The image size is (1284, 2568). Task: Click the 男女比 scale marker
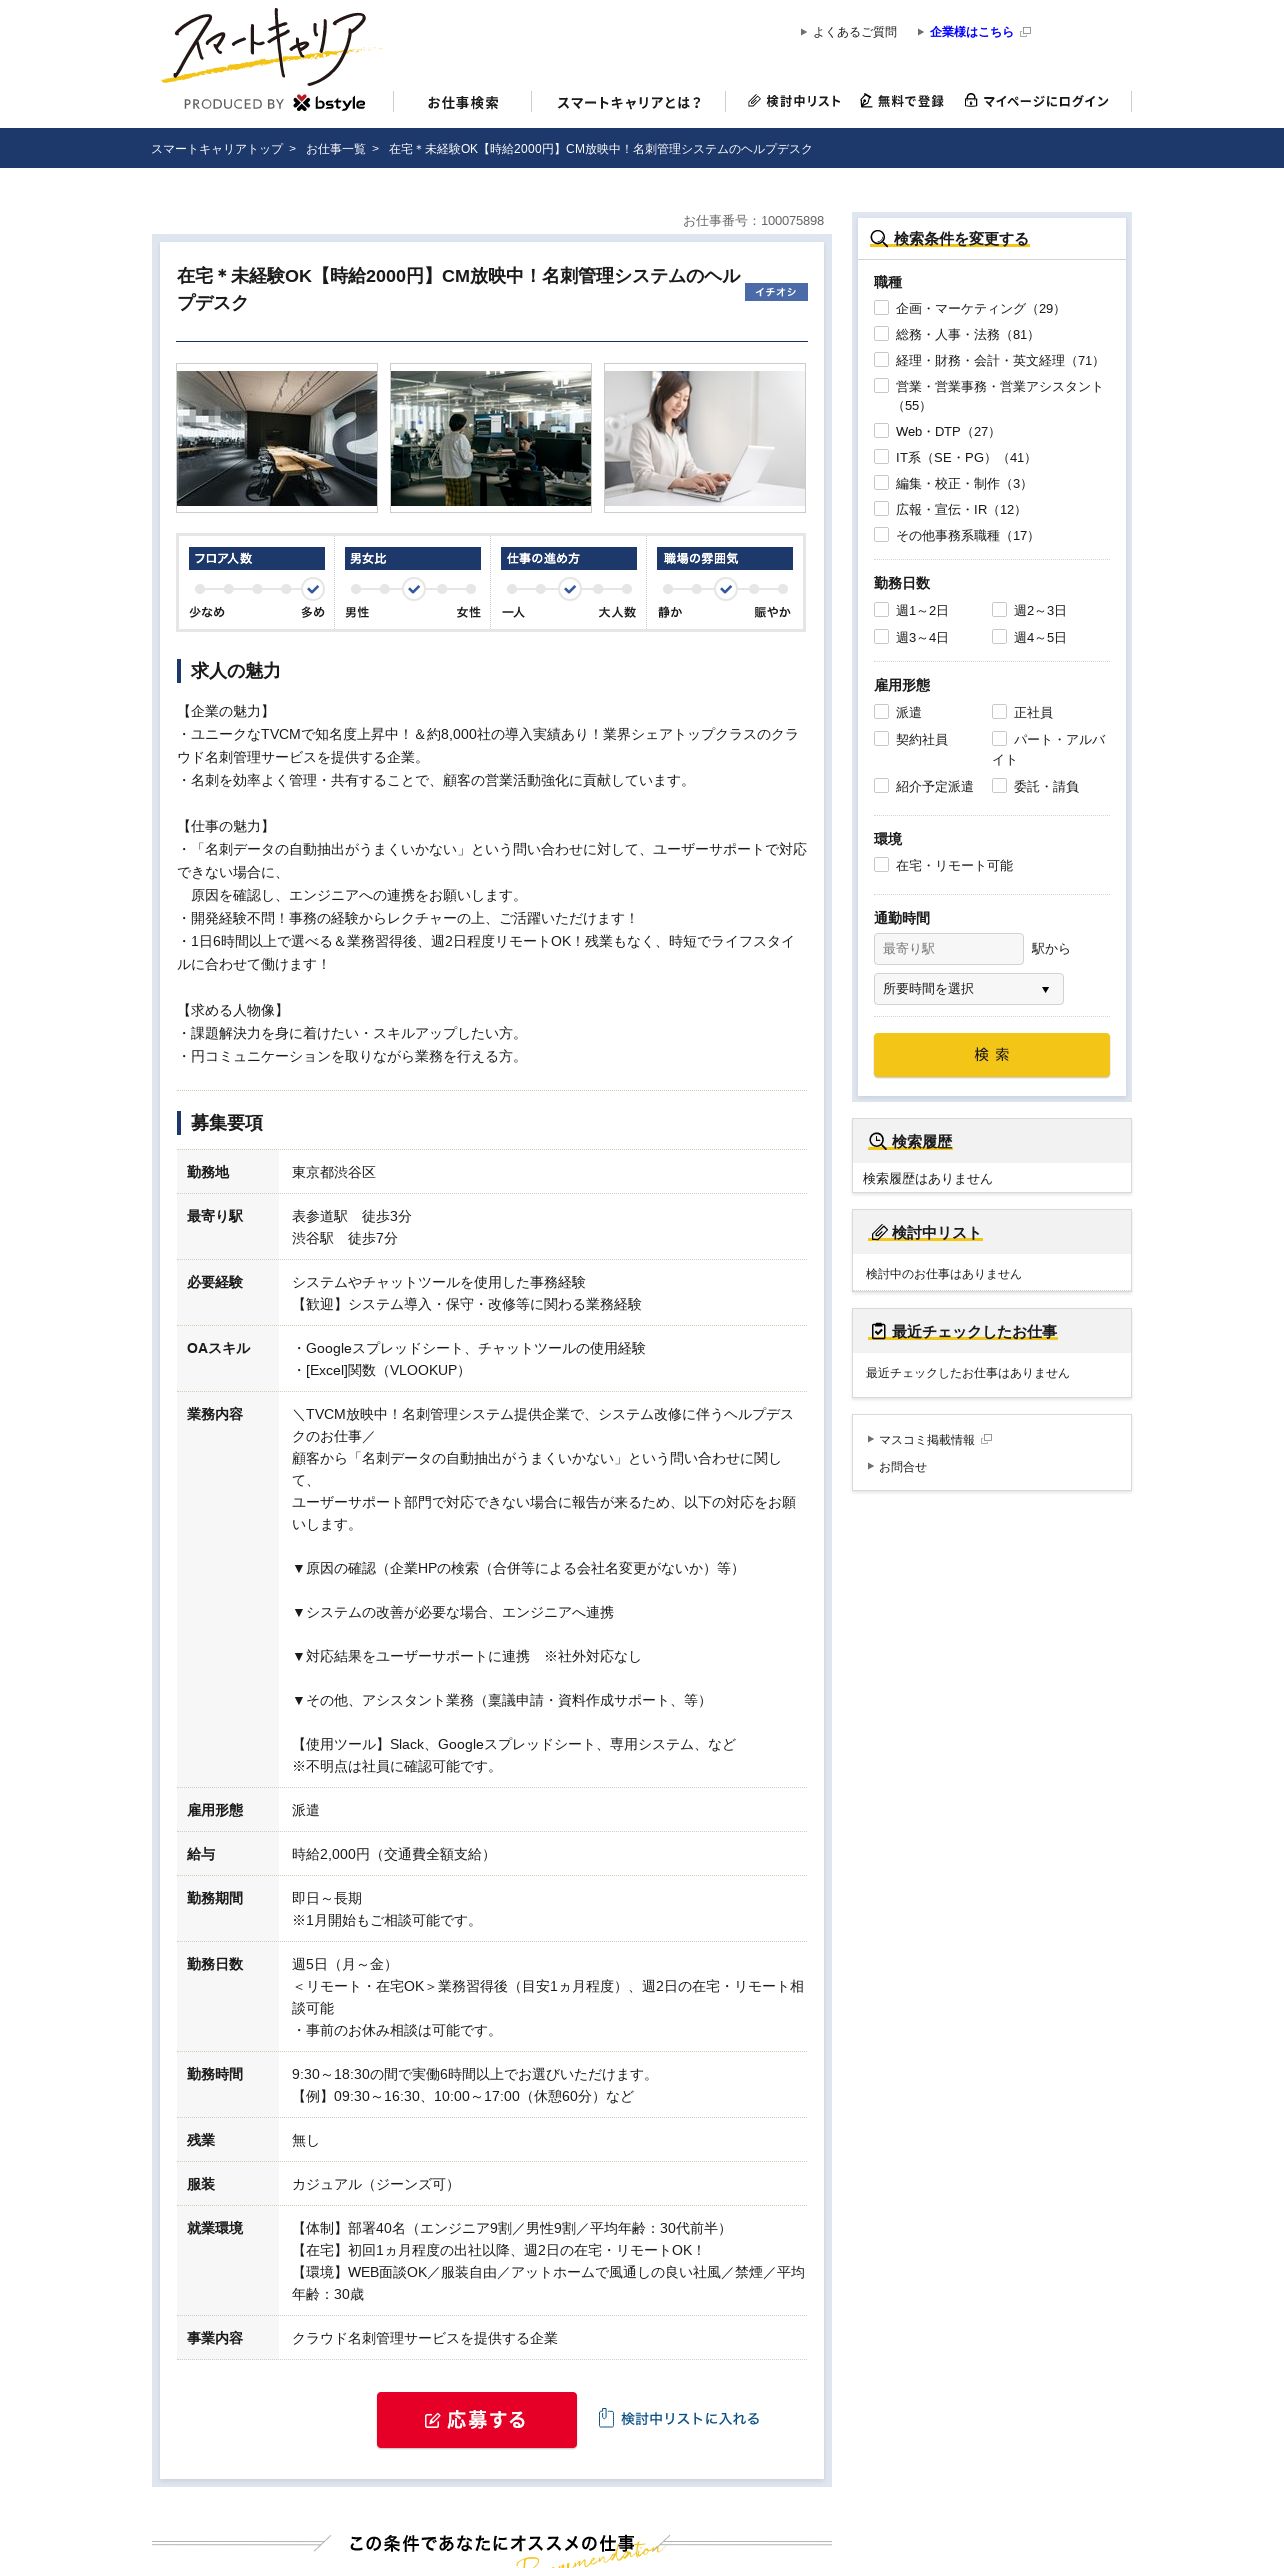[414, 589]
